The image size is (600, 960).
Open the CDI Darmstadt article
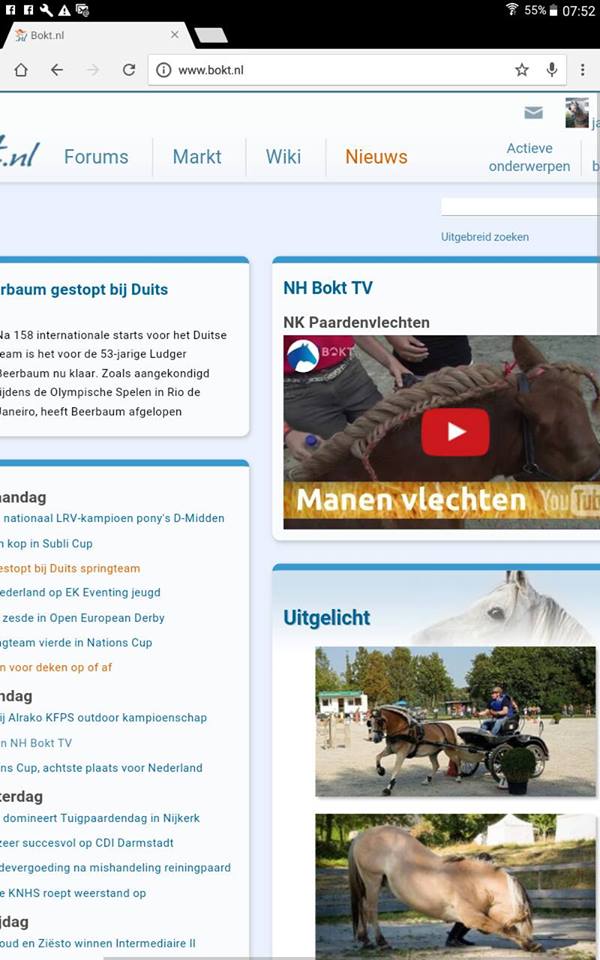point(87,843)
